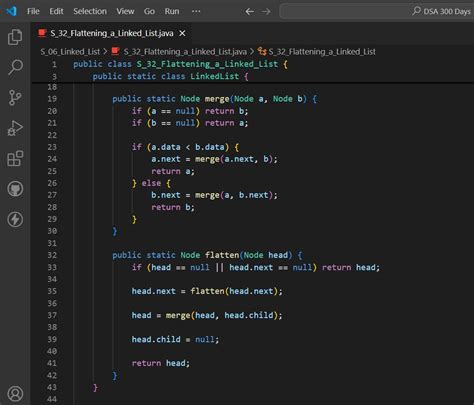Click the DSA 300 Days search box
The image size is (474, 405).
pos(377,11)
